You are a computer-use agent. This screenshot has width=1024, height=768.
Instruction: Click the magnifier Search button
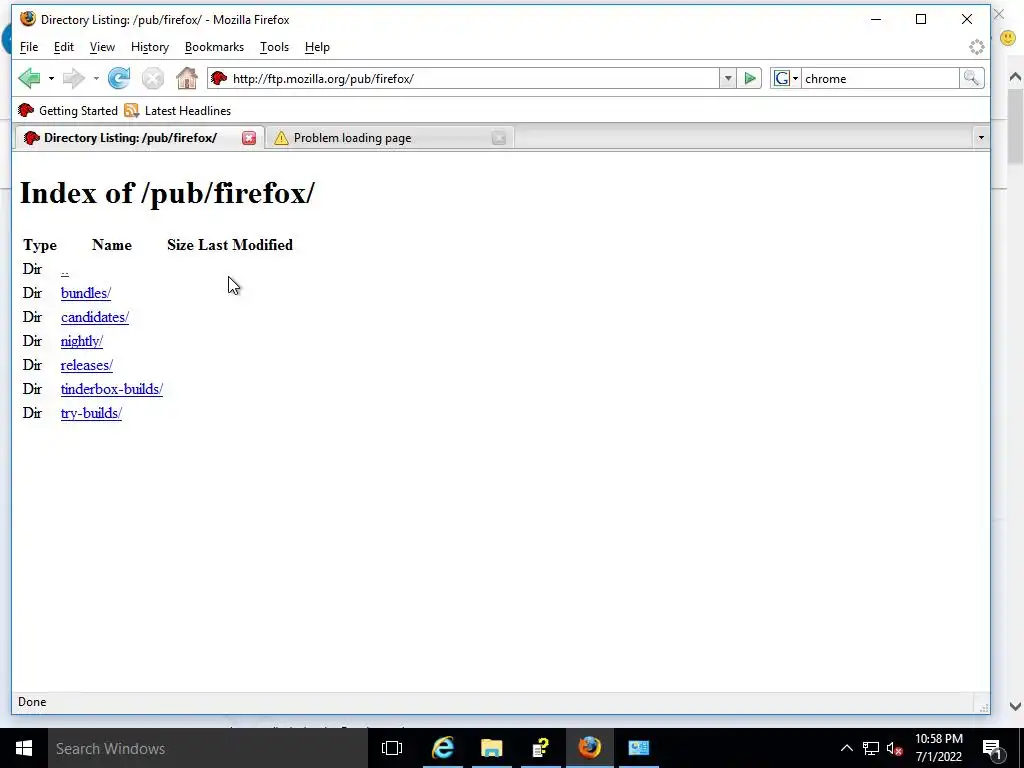pyautogui.click(x=971, y=78)
